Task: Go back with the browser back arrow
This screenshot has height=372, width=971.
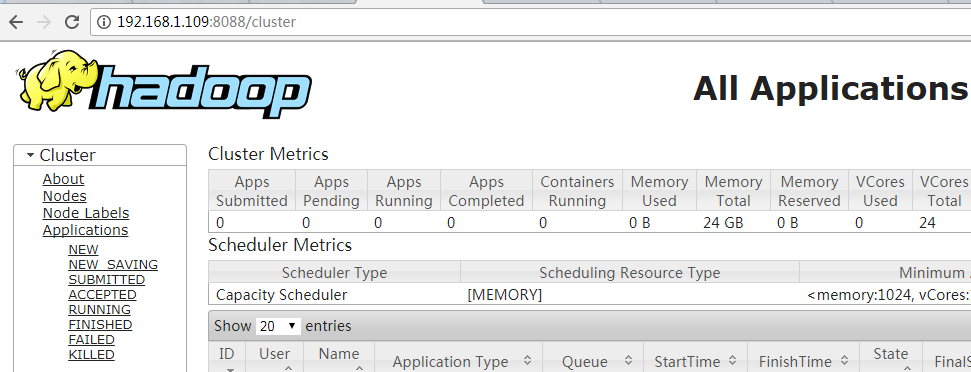Action: pos(15,22)
